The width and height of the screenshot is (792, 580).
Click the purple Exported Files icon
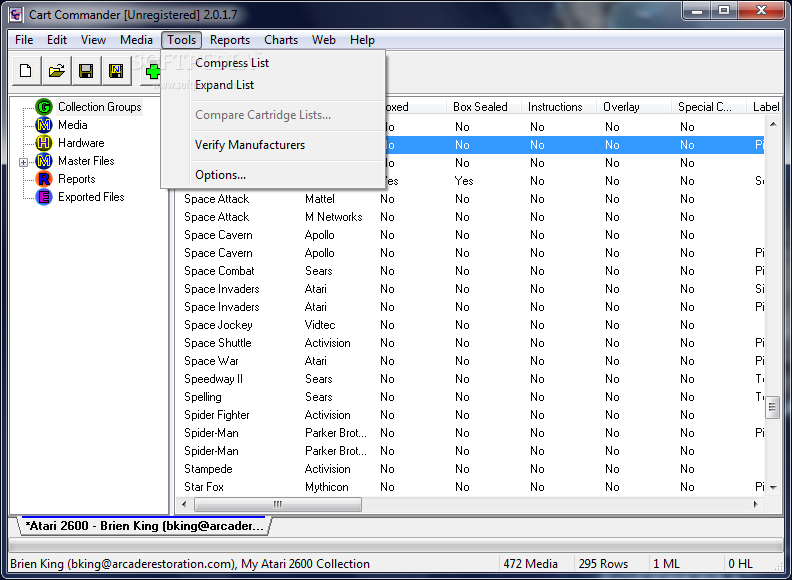click(44, 197)
